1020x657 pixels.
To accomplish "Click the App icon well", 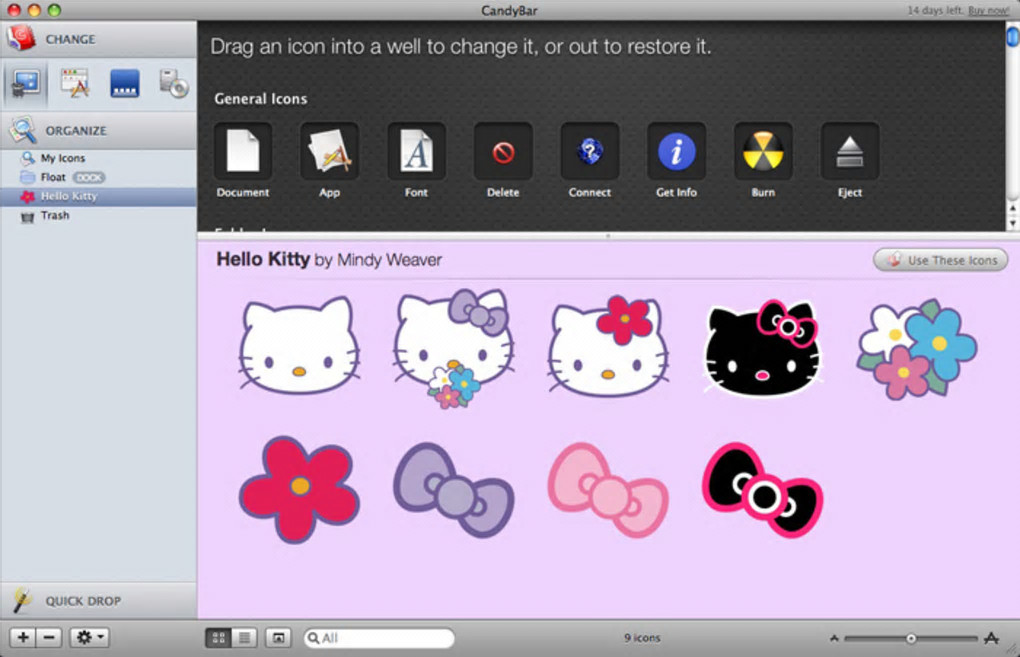I will click(329, 151).
